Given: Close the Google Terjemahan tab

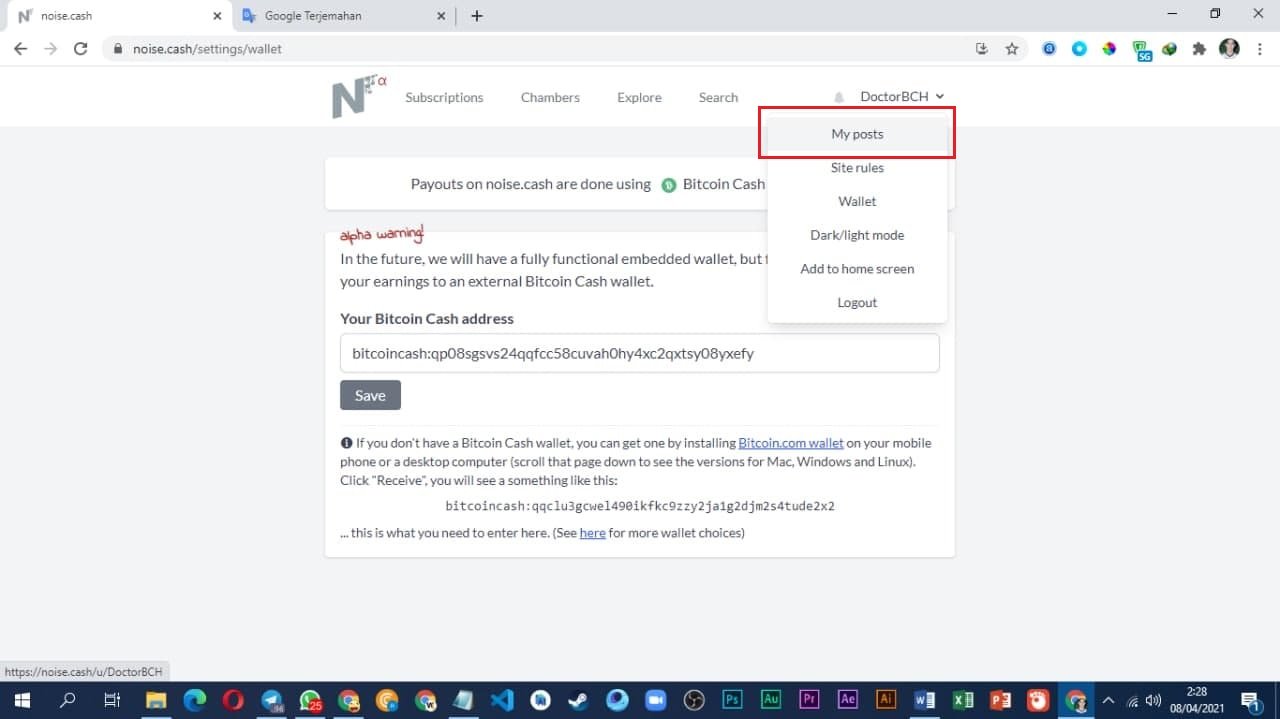Looking at the screenshot, I should tap(442, 16).
